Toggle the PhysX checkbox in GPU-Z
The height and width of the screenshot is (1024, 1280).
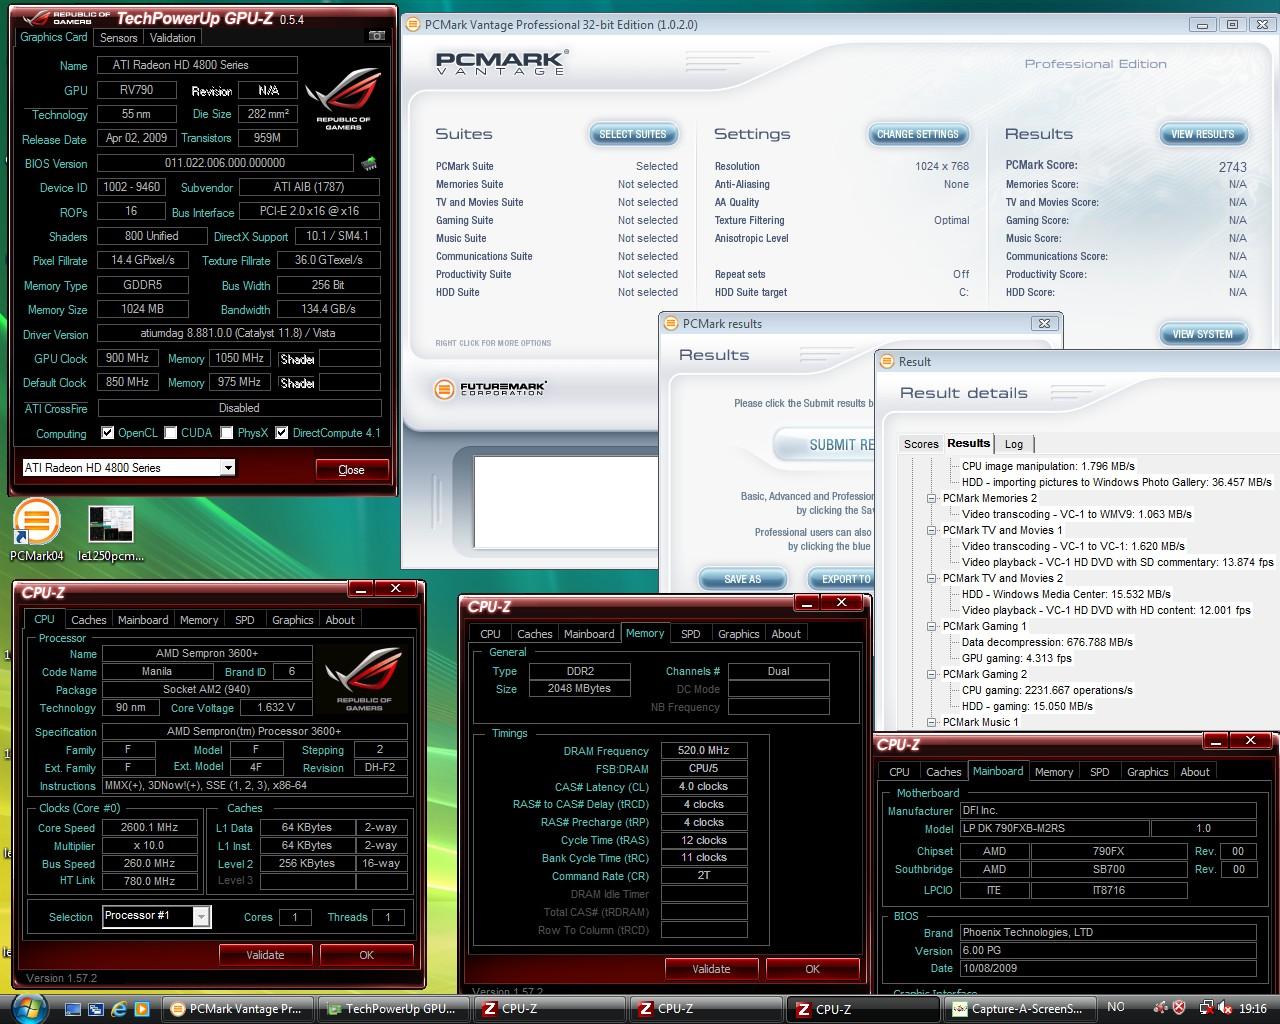point(227,433)
